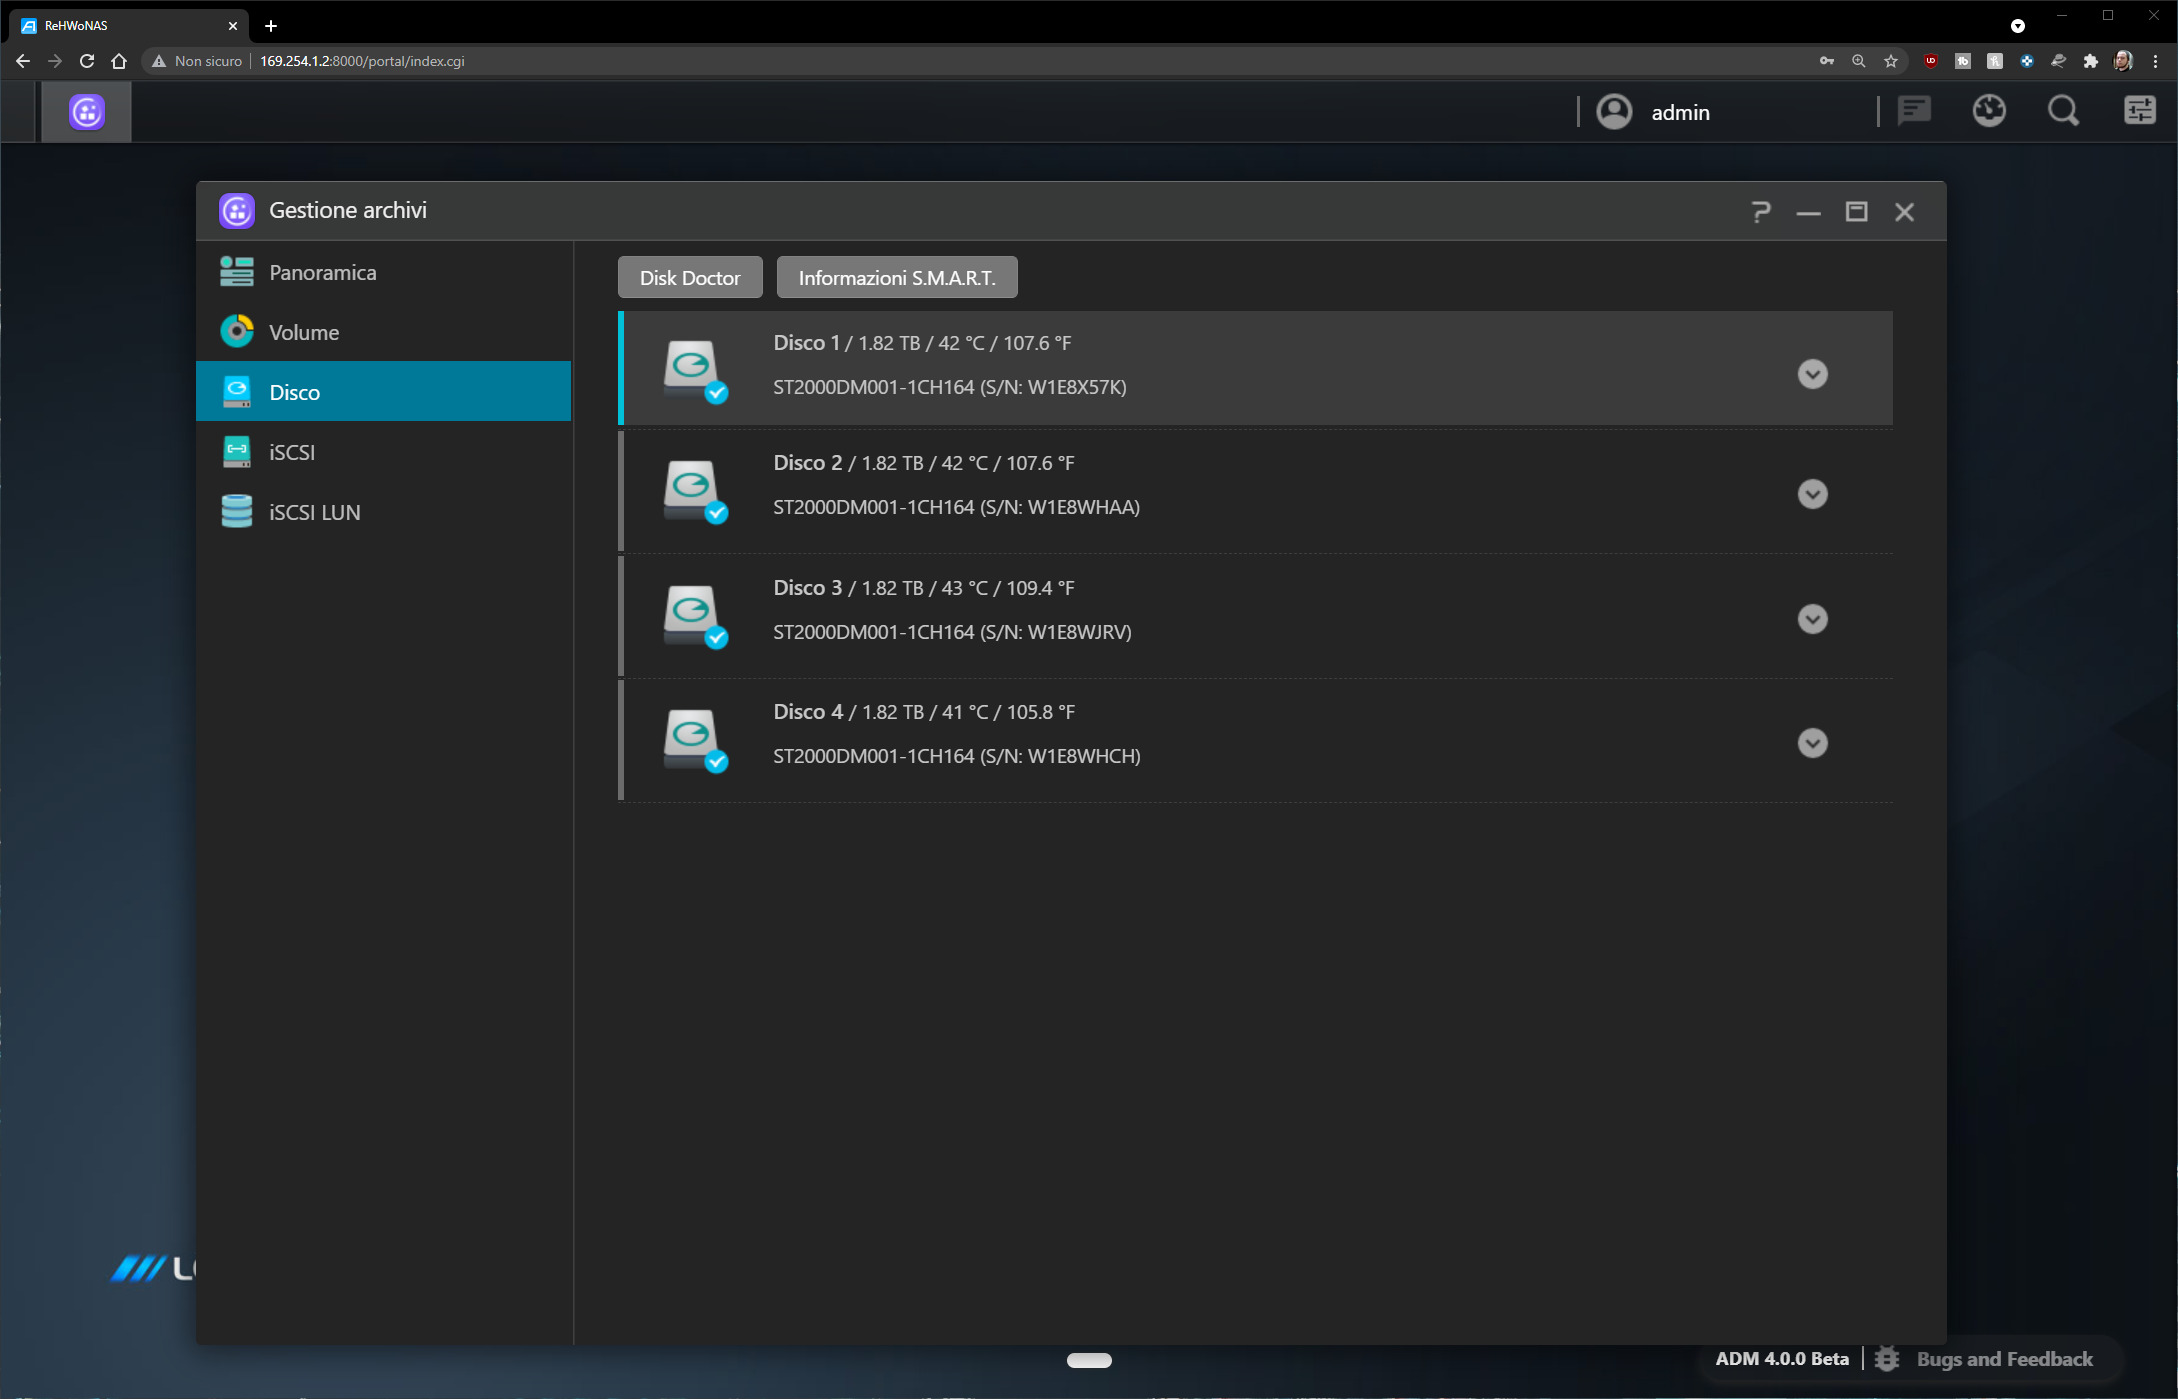Bookmark page with star icon
2178x1399 pixels.
pyautogui.click(x=1890, y=61)
